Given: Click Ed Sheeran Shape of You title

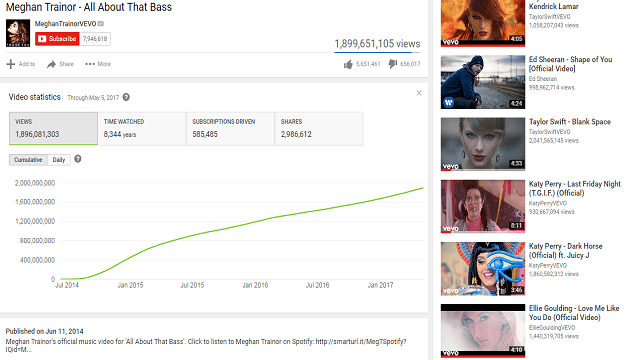Looking at the screenshot, I should pos(571,64).
